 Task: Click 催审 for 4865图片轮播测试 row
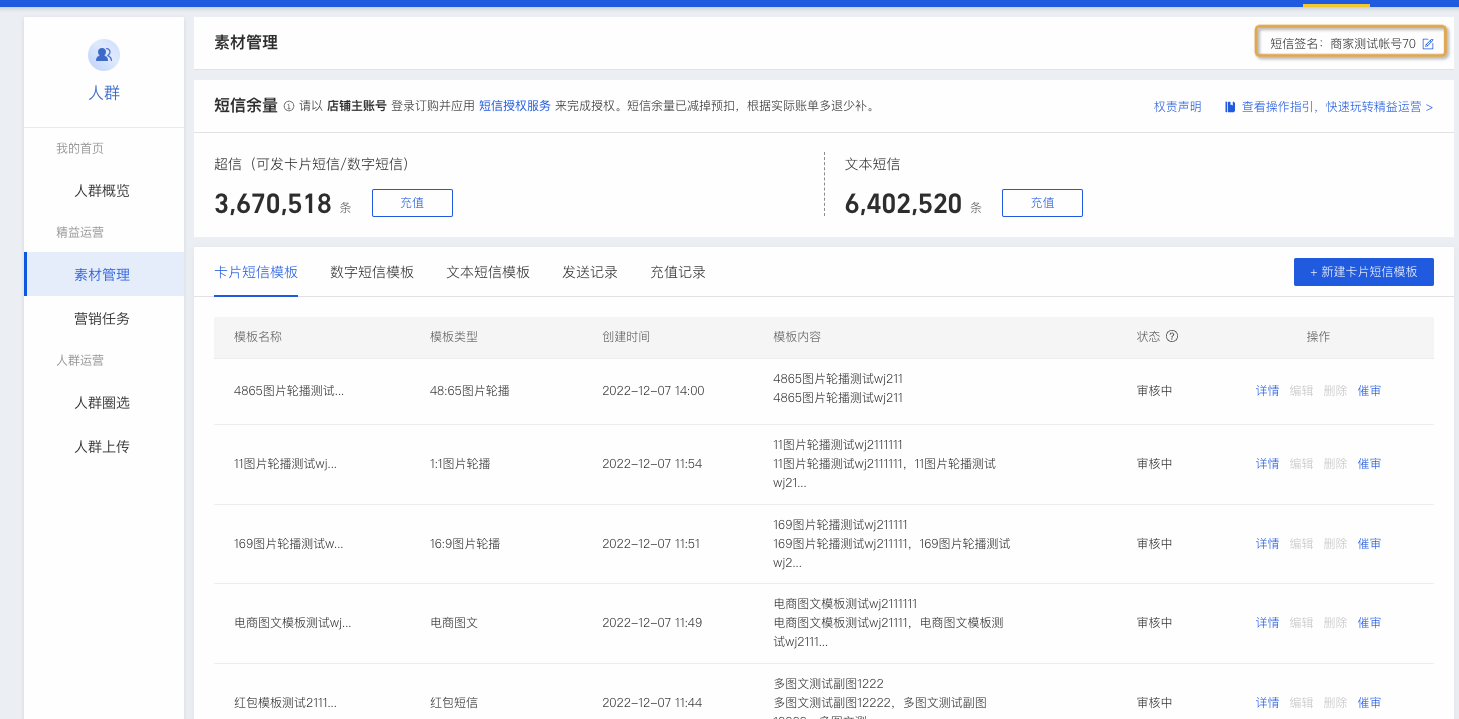[x=1369, y=391]
